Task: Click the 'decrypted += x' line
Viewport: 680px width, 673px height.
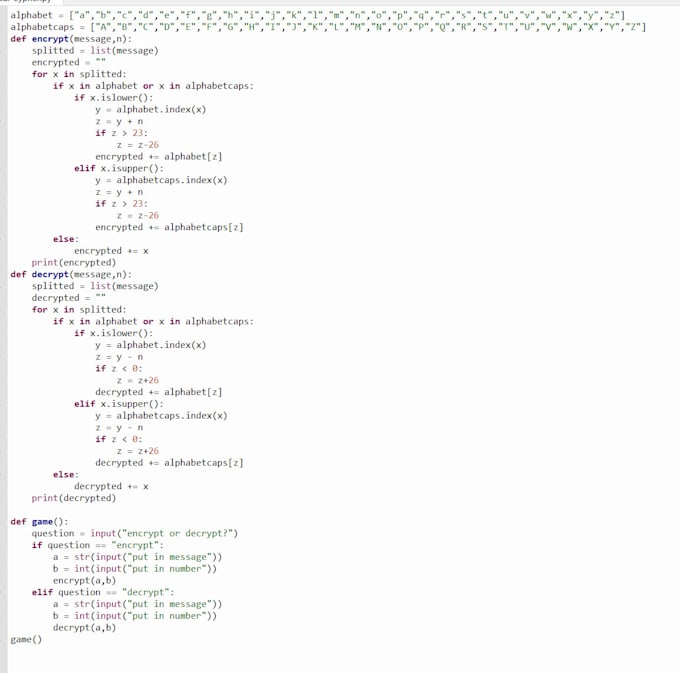Action: [x=111, y=487]
